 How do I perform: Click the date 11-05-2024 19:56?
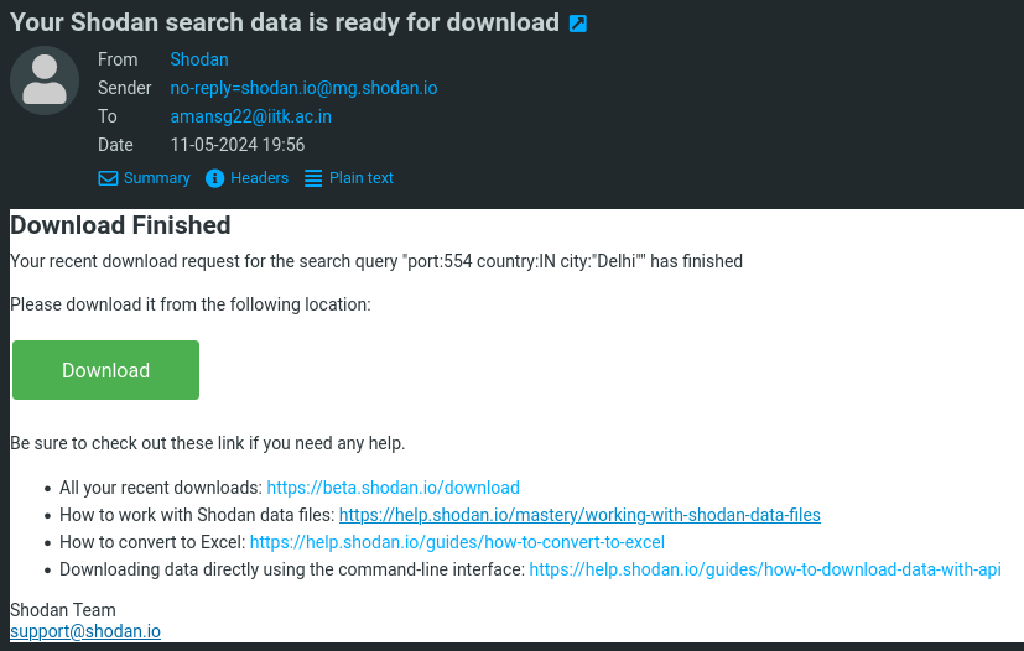237,145
